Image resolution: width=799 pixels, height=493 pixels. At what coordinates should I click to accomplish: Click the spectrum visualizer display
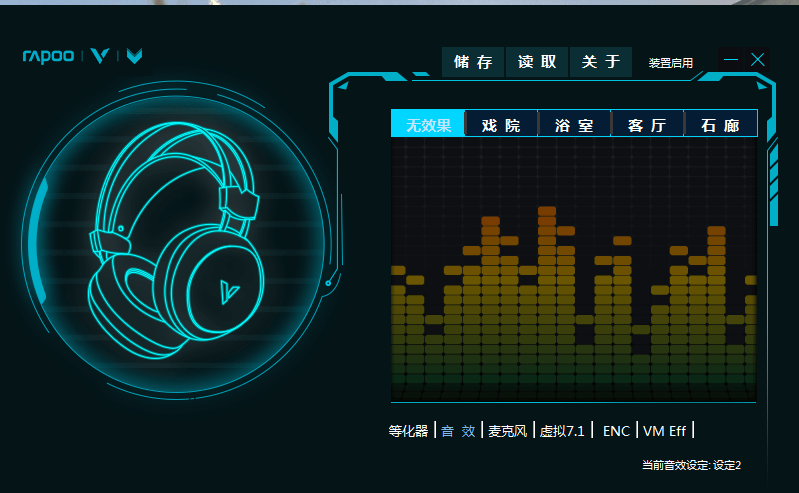(574, 269)
